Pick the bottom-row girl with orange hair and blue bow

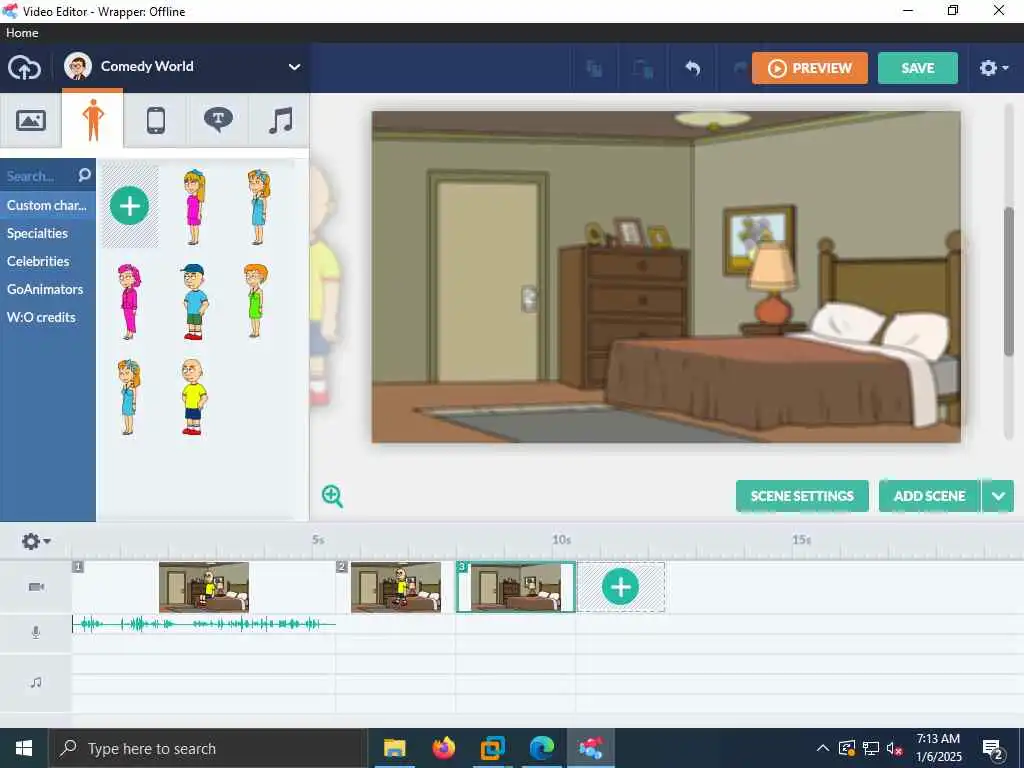[x=129, y=396]
